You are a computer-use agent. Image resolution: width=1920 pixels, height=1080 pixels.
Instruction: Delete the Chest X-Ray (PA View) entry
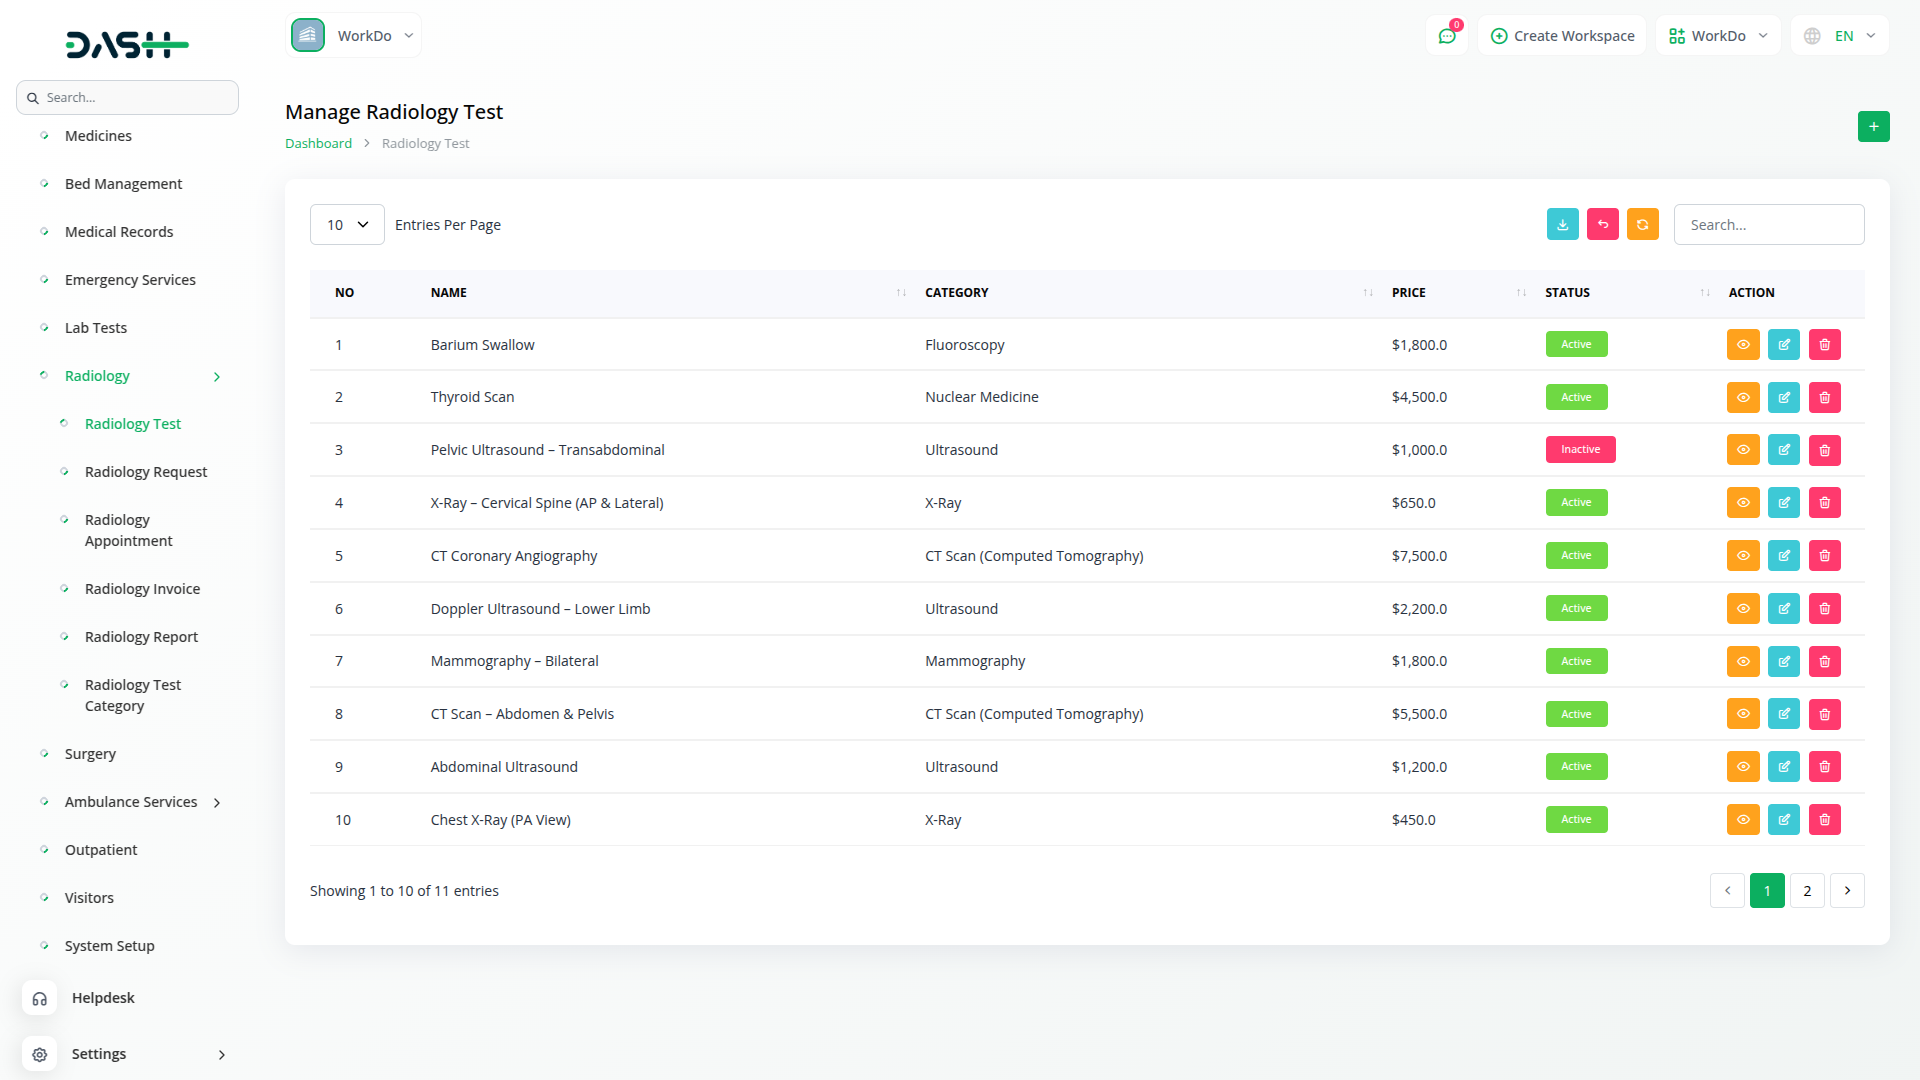click(1824, 820)
